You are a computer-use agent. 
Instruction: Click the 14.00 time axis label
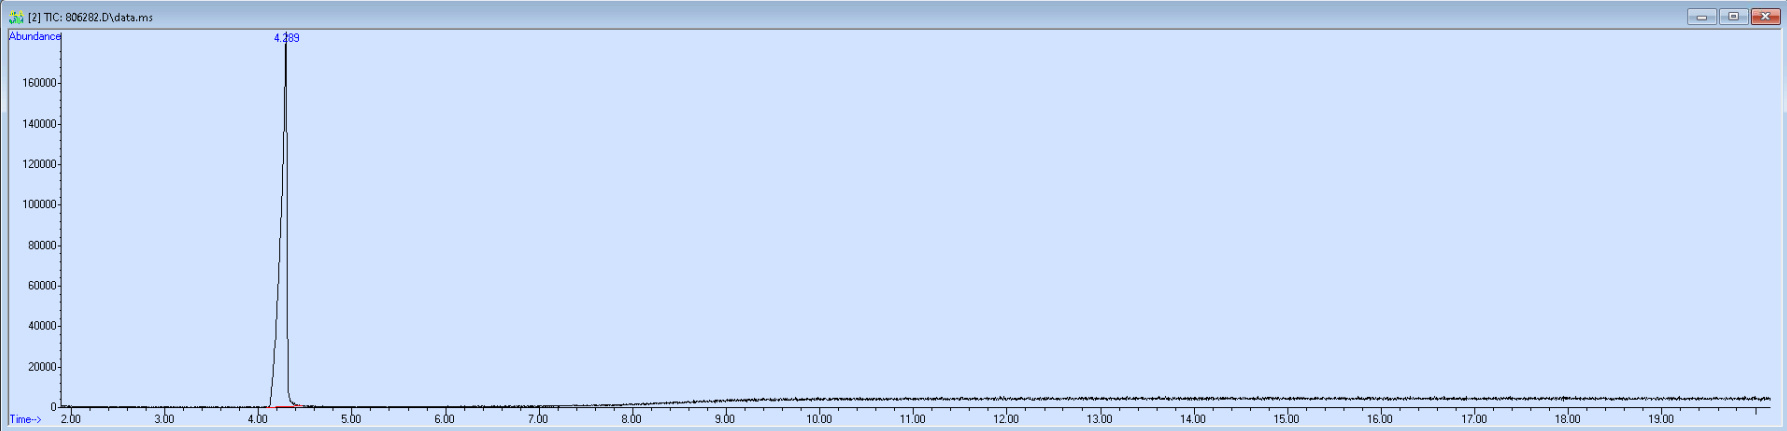tap(1193, 419)
